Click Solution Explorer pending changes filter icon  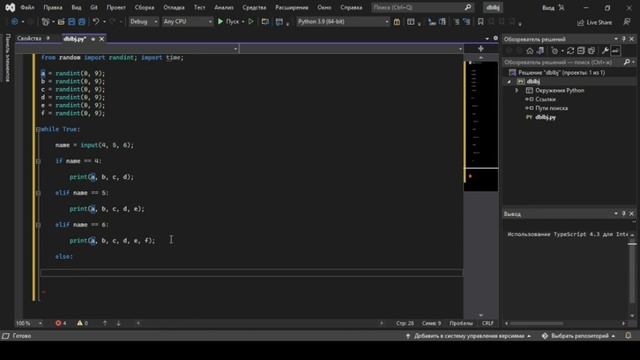(x=554, y=51)
